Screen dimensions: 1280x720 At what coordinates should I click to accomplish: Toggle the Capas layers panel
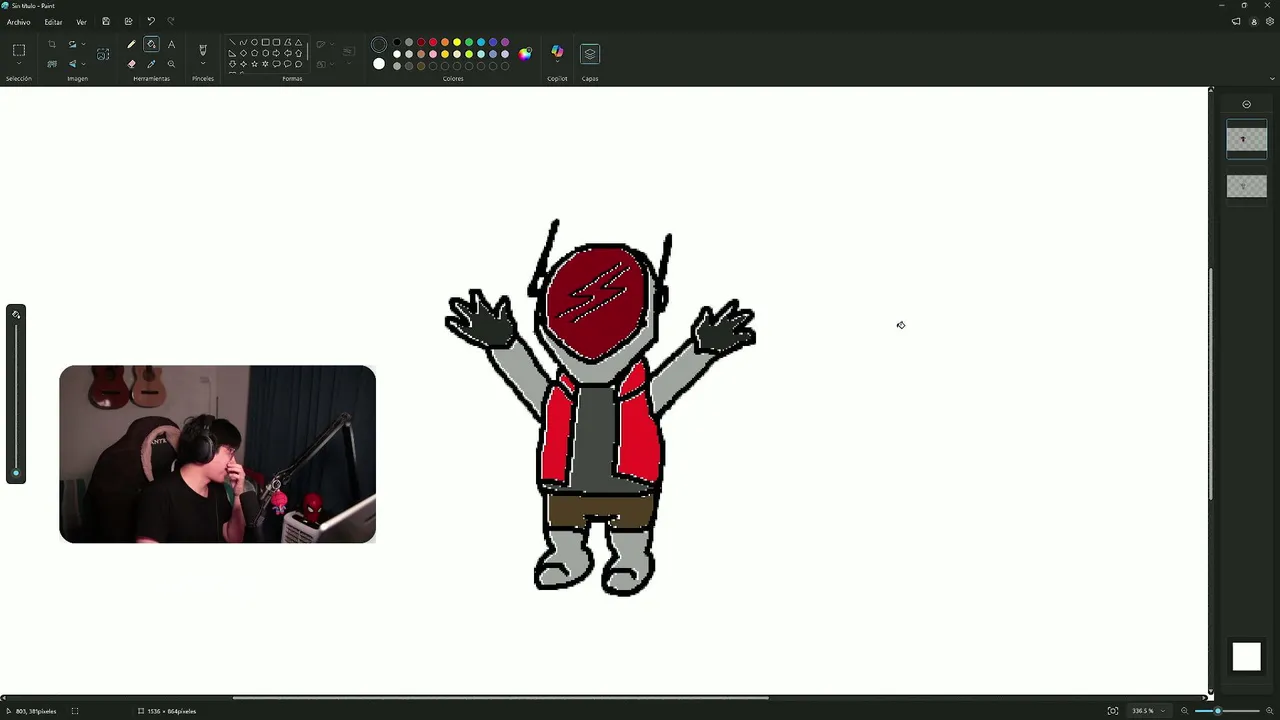click(x=590, y=54)
